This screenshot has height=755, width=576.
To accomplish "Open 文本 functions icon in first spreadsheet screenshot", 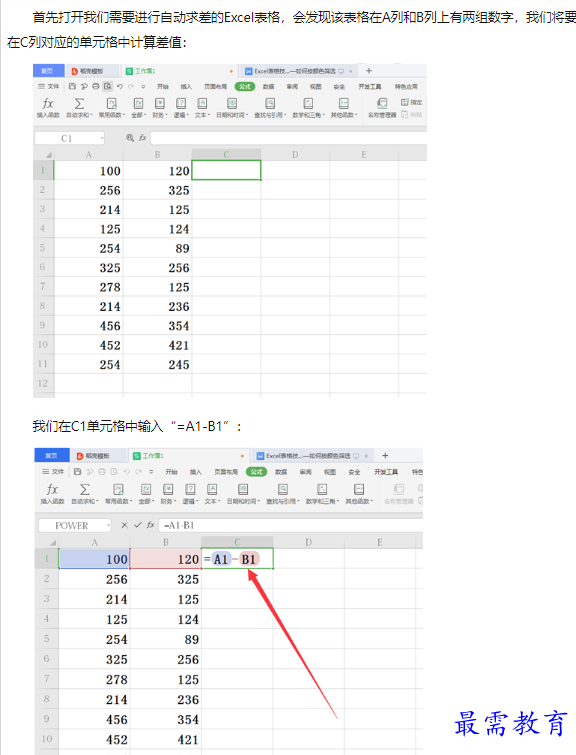I will (202, 104).
